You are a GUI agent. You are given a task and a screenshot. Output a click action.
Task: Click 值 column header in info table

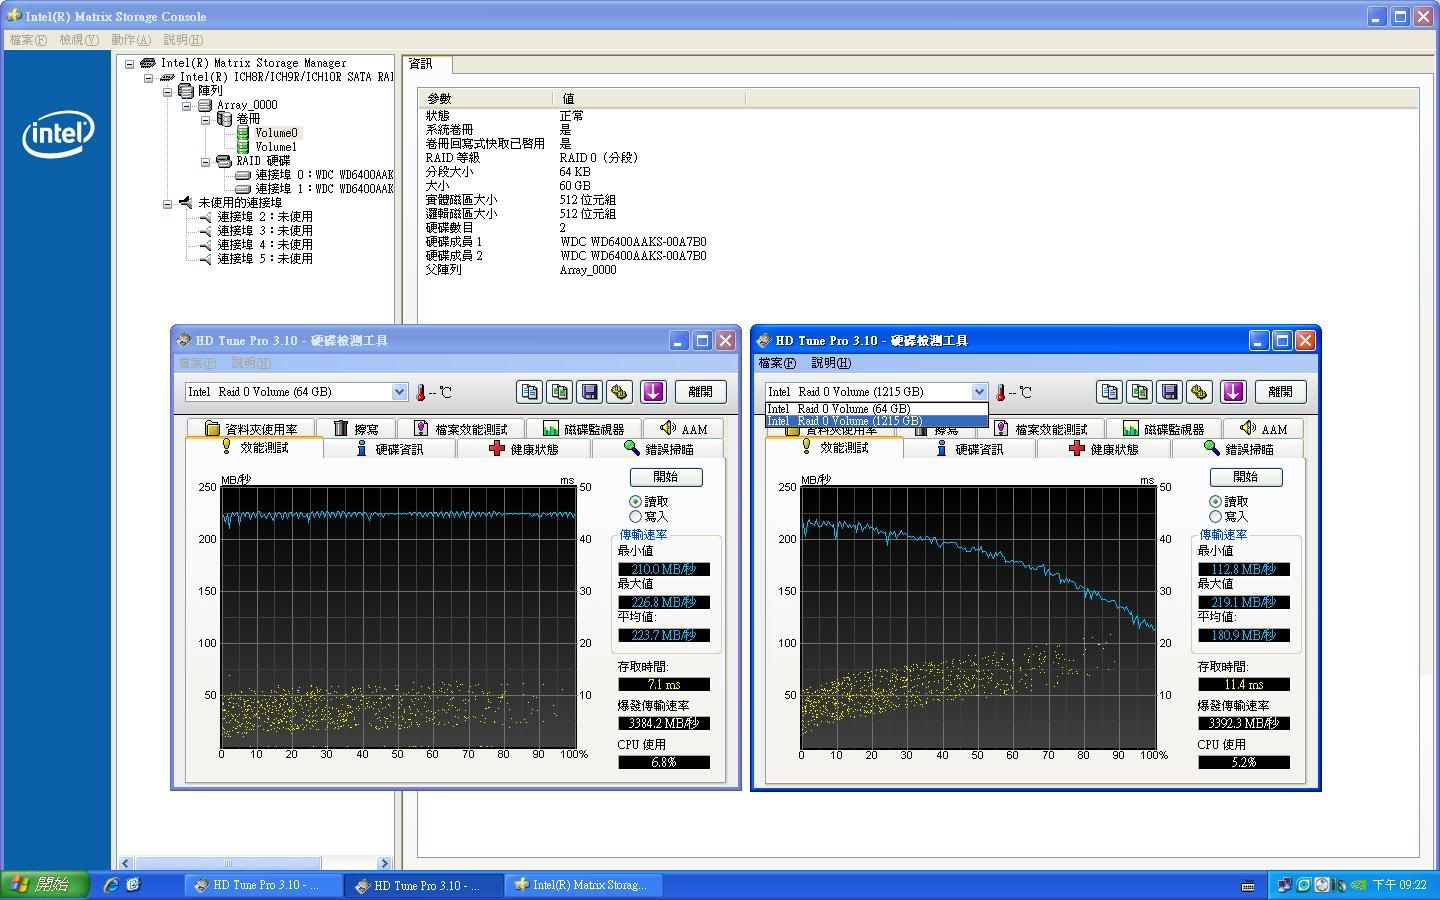pyautogui.click(x=648, y=98)
